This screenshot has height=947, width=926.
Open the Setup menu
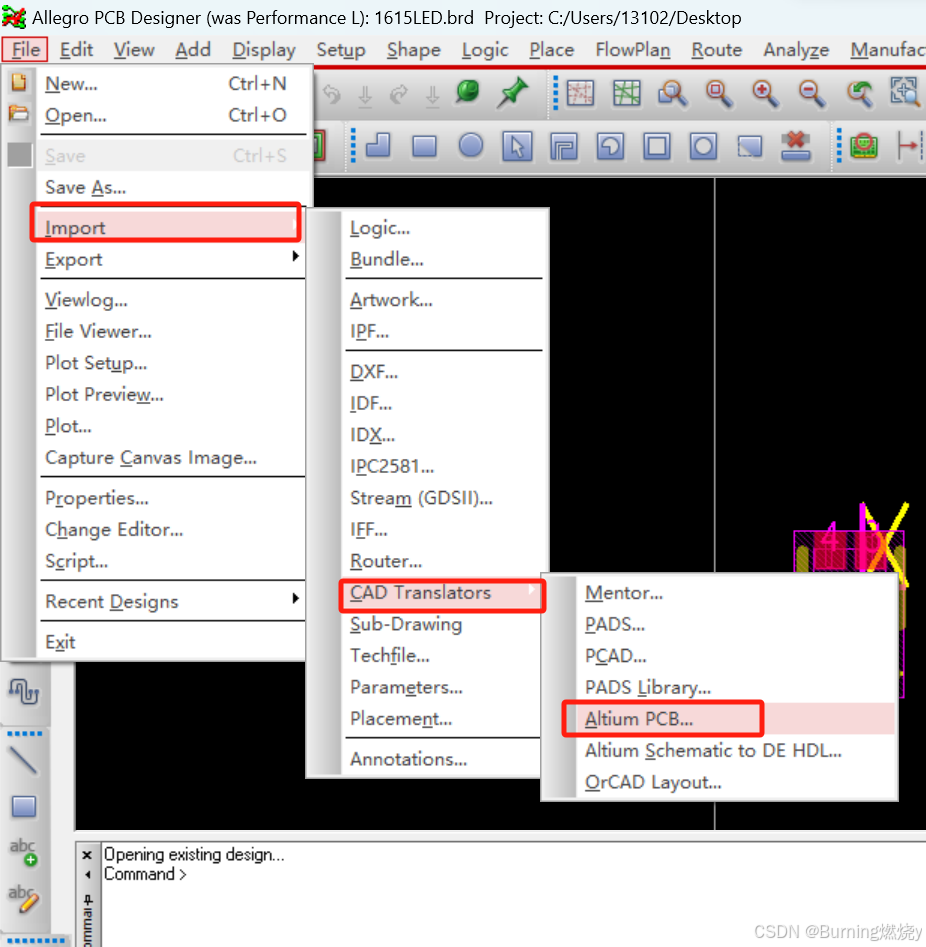(x=341, y=50)
